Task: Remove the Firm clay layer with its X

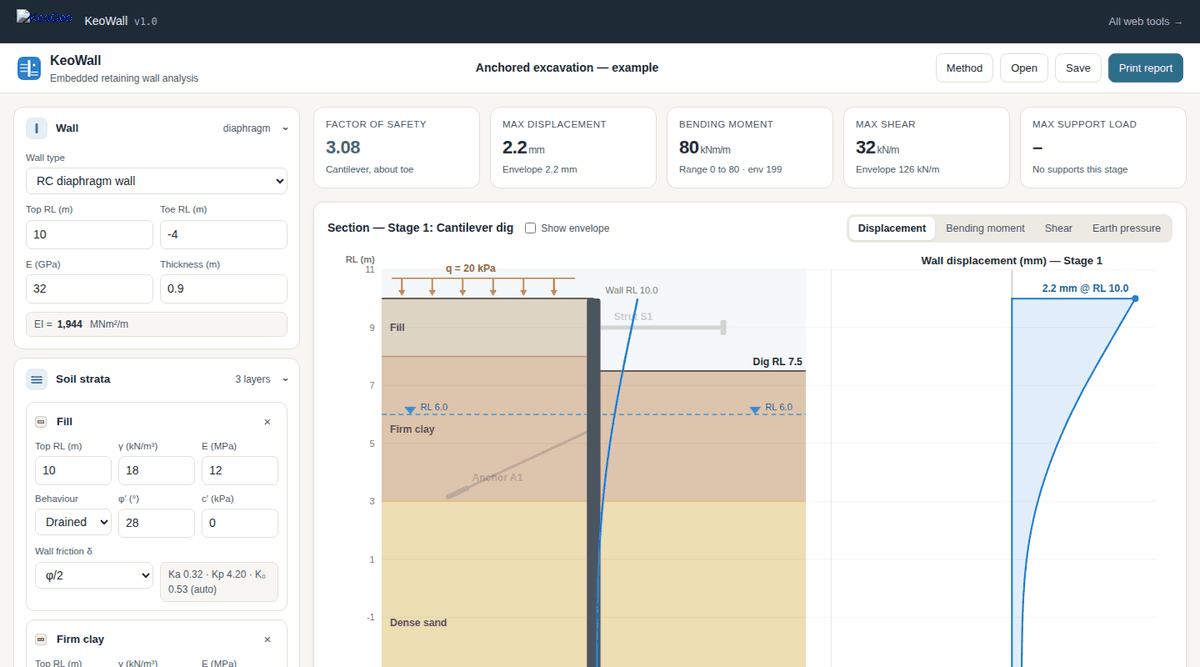Action: pyautogui.click(x=267, y=639)
